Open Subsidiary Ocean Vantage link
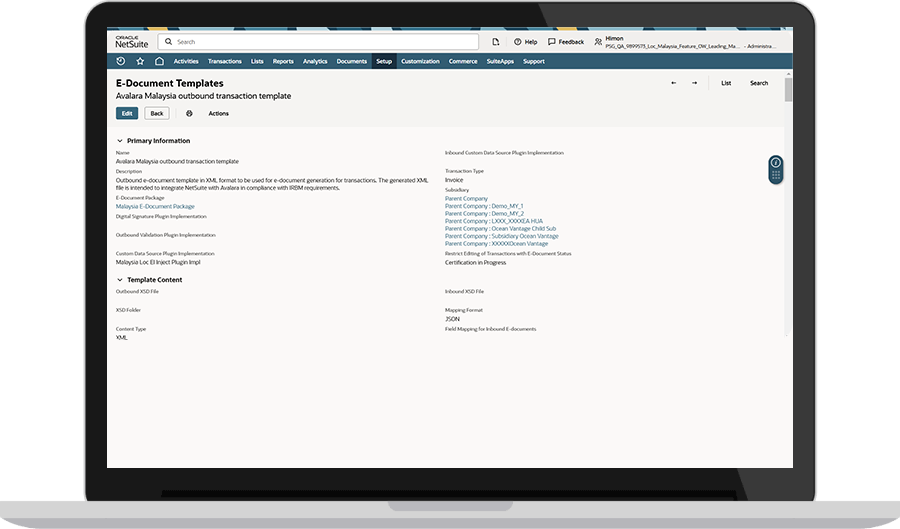Viewport: 900px width, 529px height. [502, 236]
